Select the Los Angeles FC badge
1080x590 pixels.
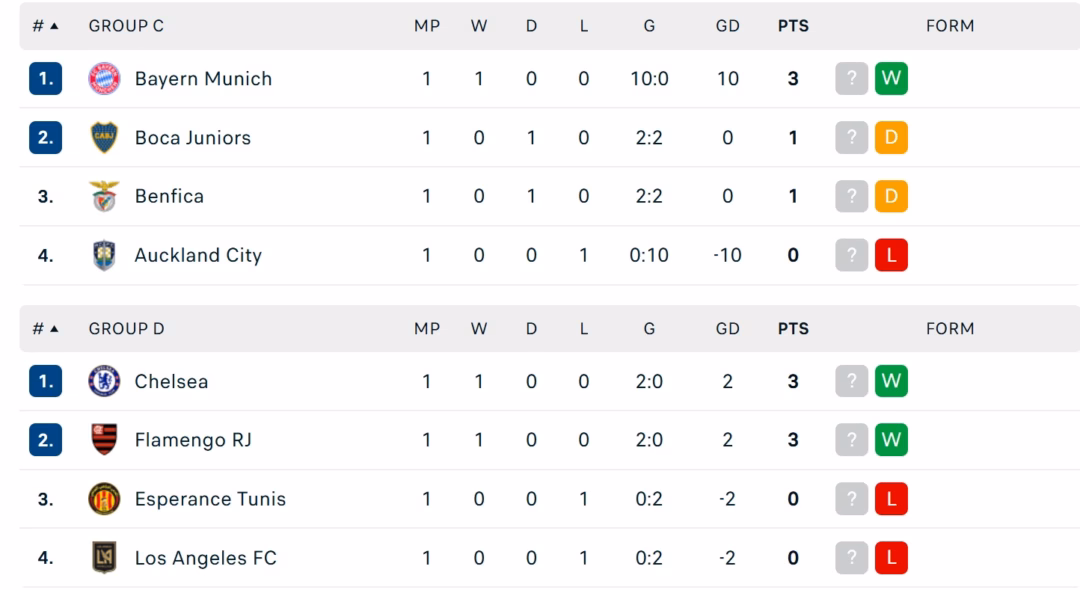point(104,557)
